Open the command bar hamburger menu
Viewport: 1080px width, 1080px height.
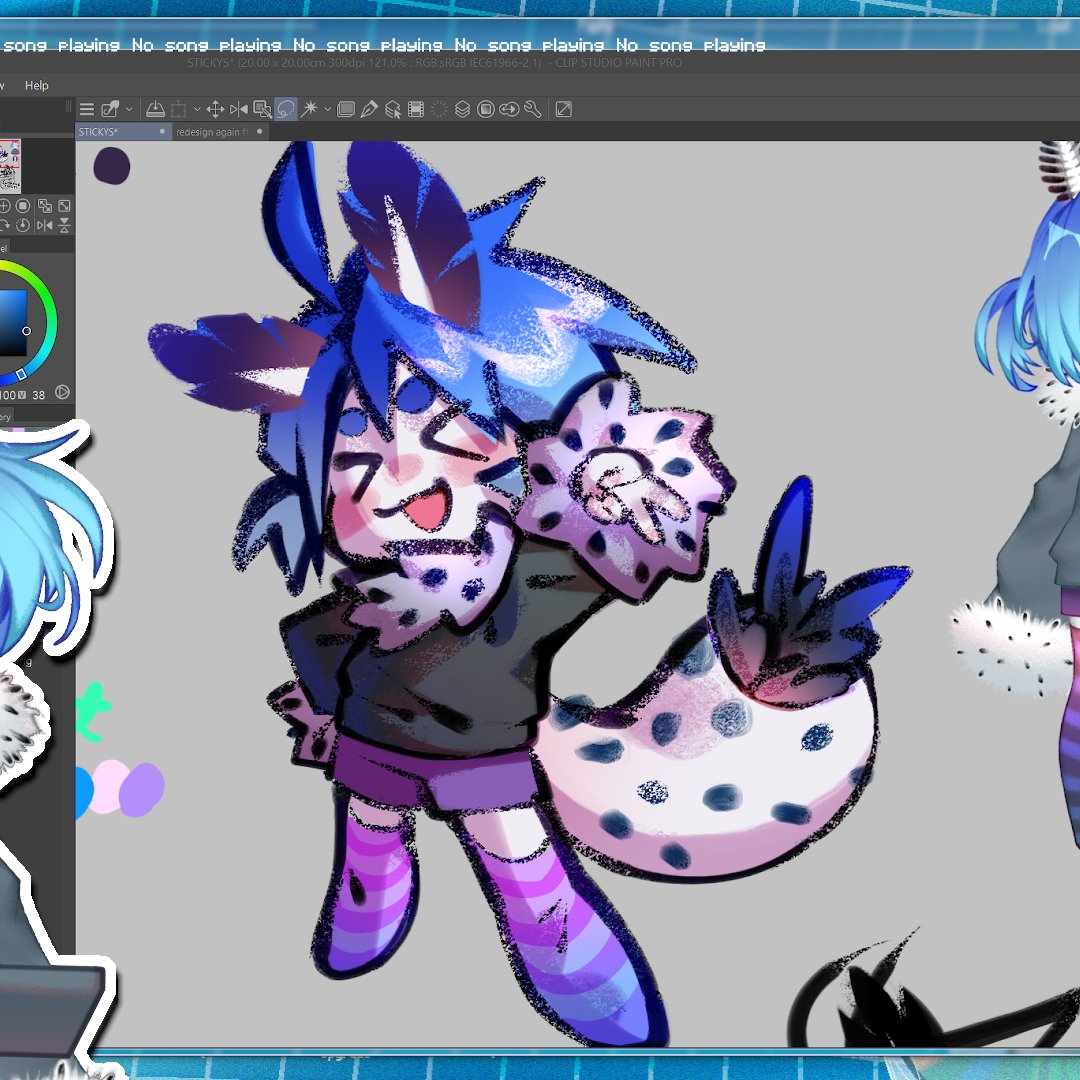(87, 110)
